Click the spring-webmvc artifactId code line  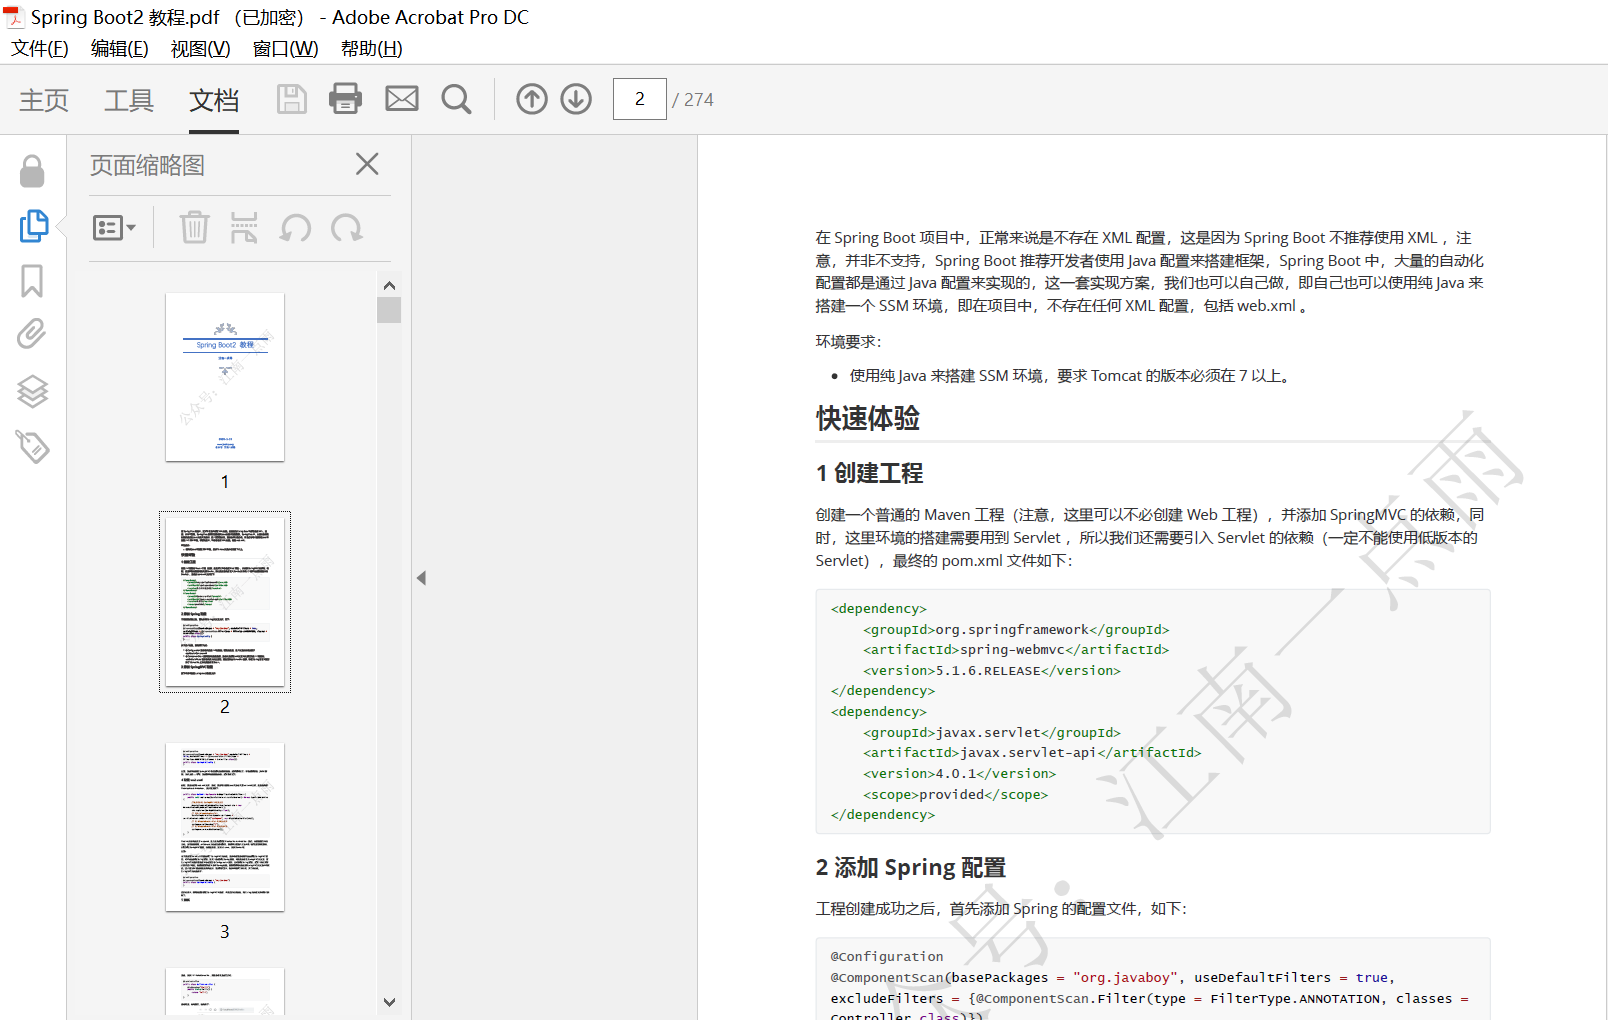[x=1016, y=650]
